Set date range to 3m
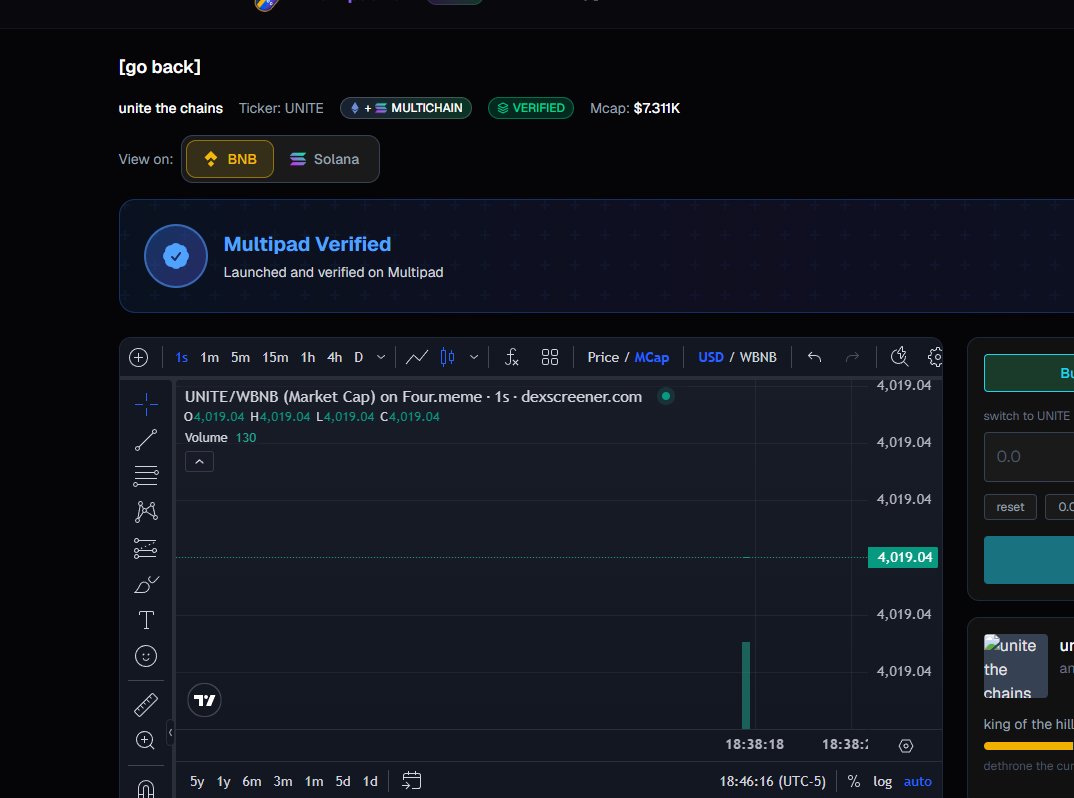 [x=283, y=782]
